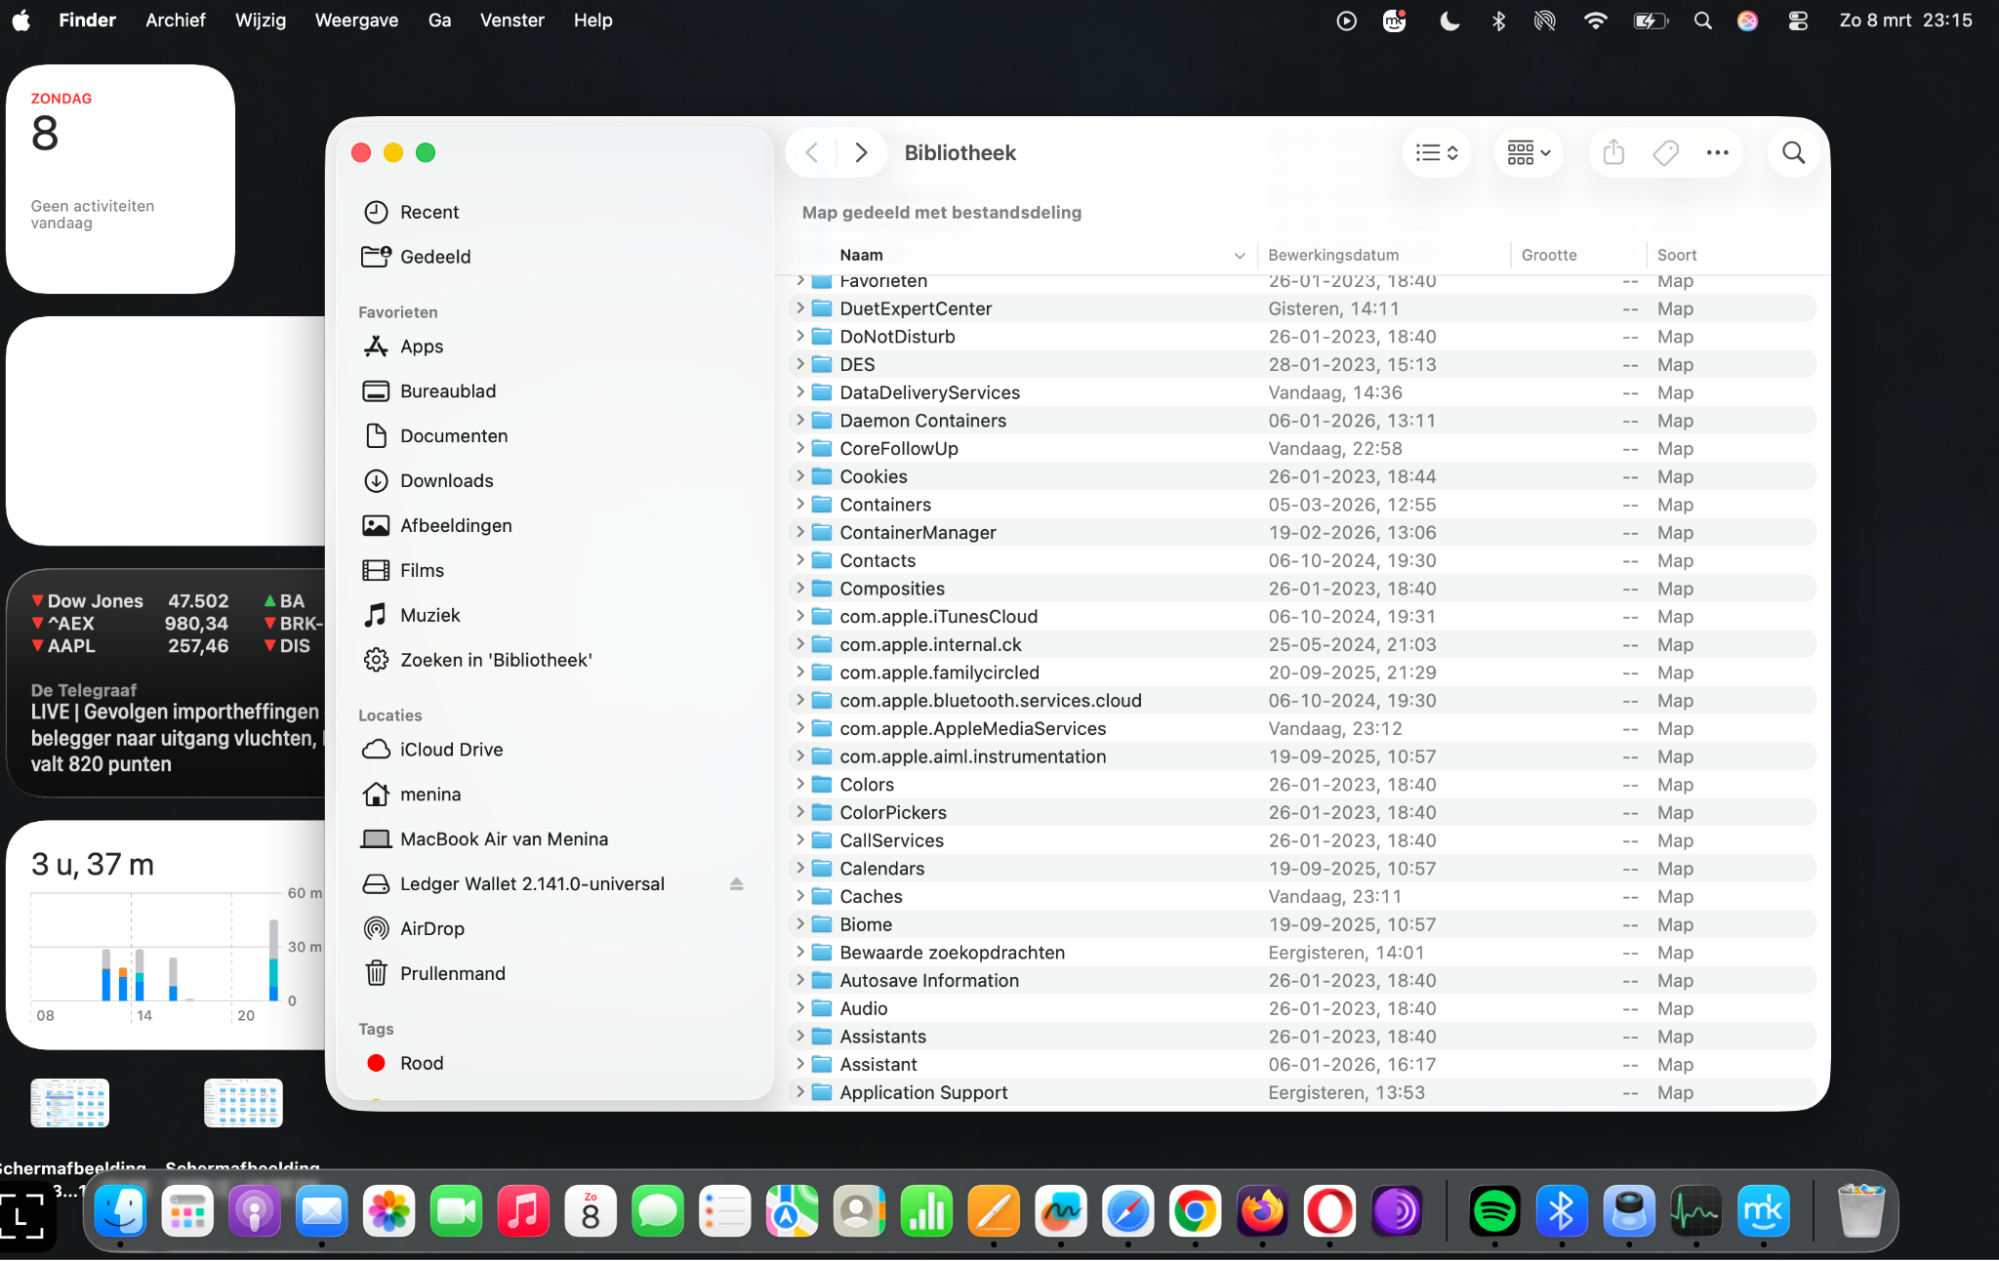Open Downloads from the sidebar

tap(446, 480)
